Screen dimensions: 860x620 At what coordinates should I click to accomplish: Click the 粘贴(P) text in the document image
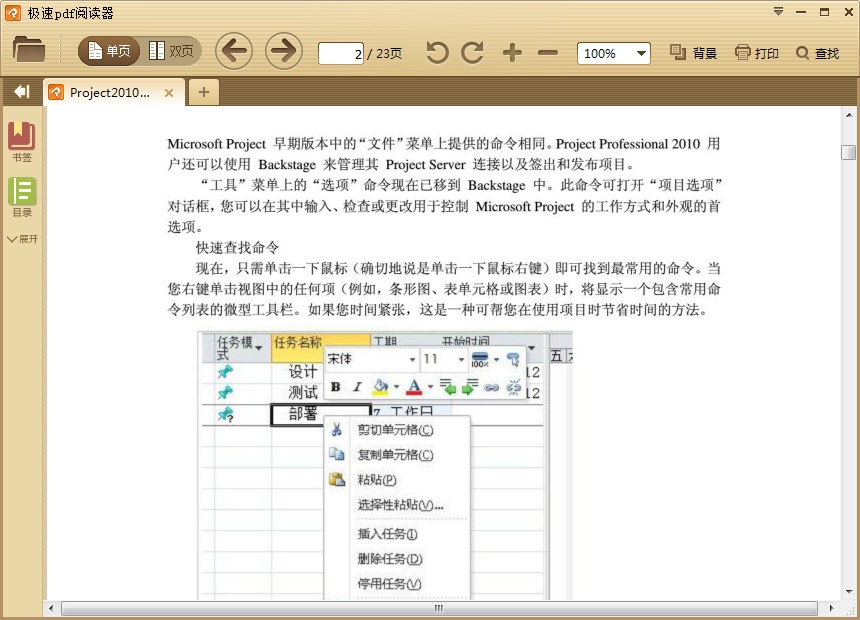pyautogui.click(x=377, y=480)
